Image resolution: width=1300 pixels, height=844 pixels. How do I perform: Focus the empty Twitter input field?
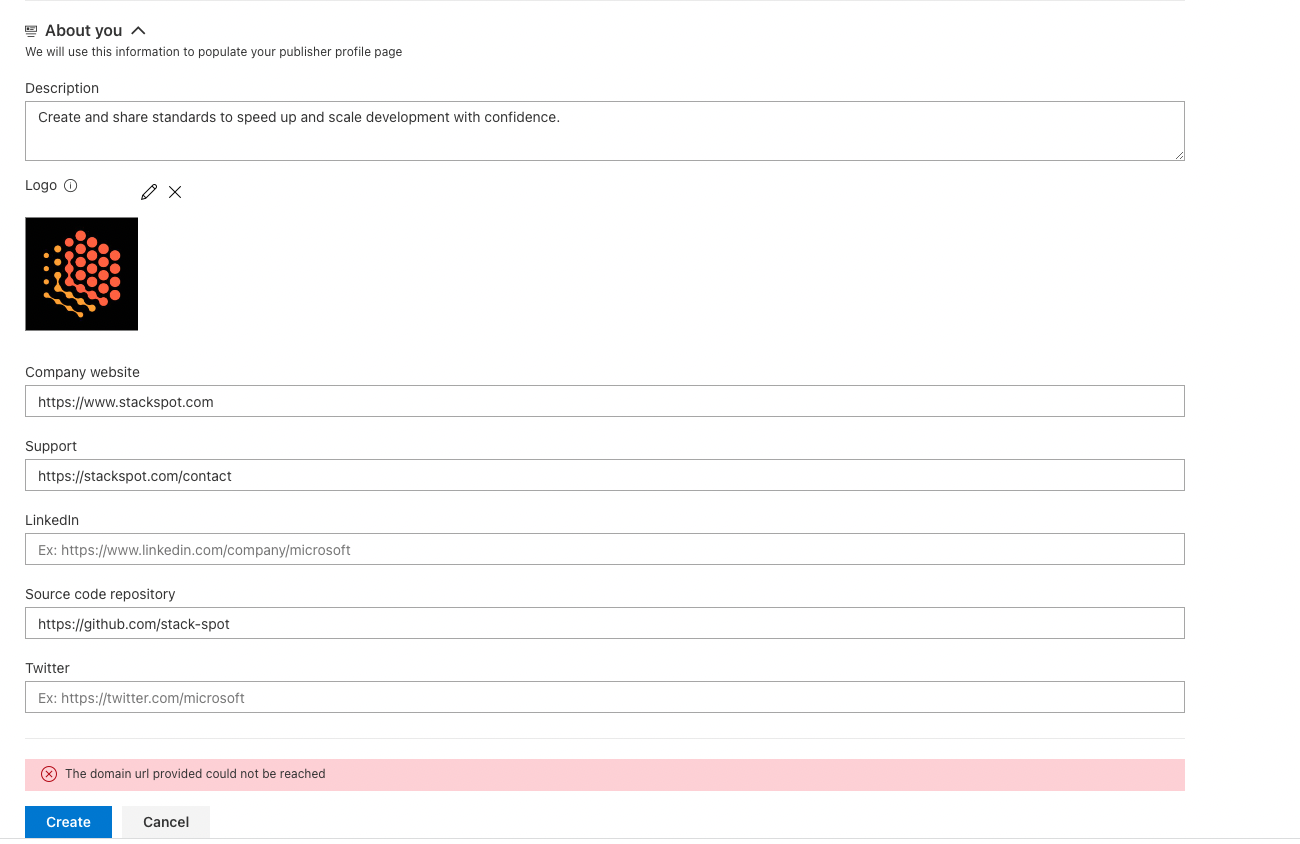(605, 697)
